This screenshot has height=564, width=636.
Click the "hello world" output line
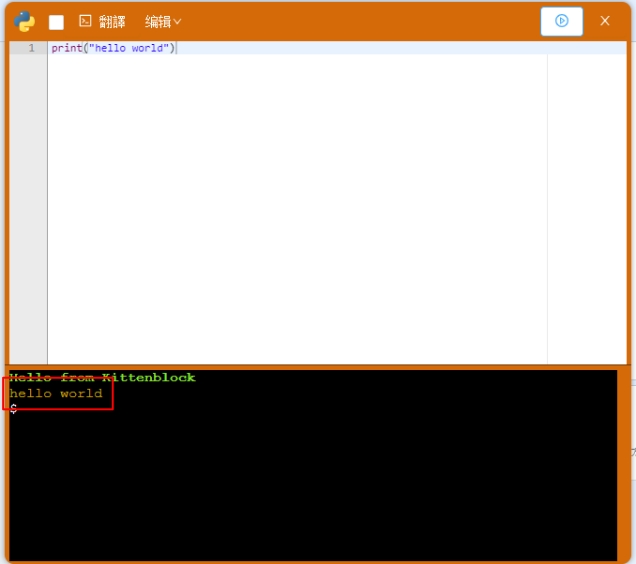56,394
